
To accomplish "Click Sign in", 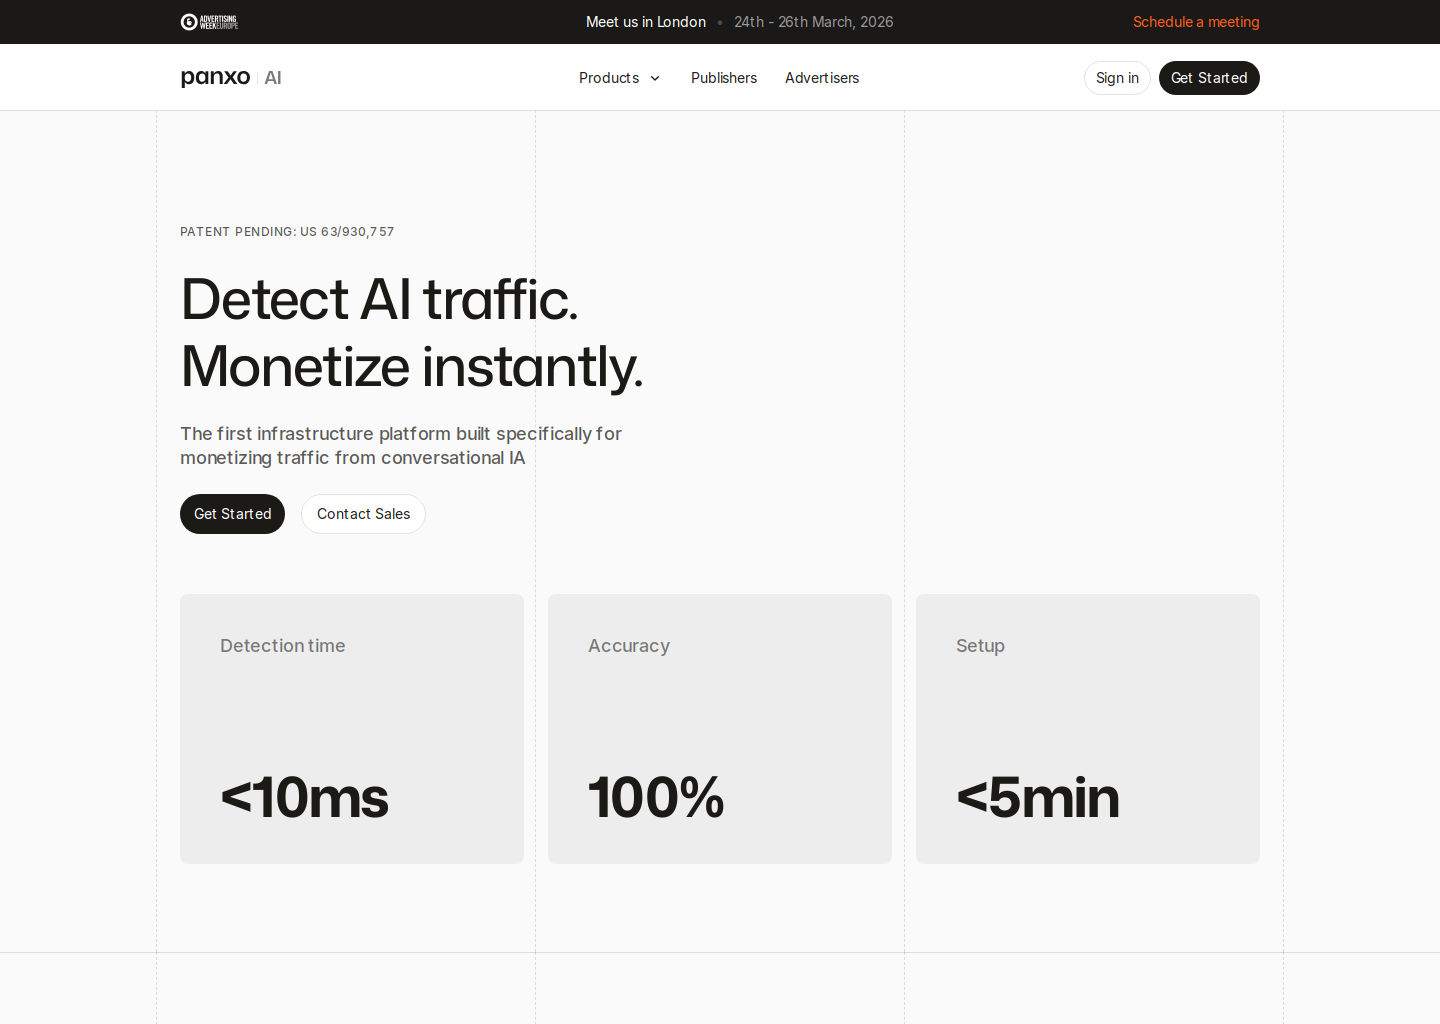I will [x=1117, y=77].
